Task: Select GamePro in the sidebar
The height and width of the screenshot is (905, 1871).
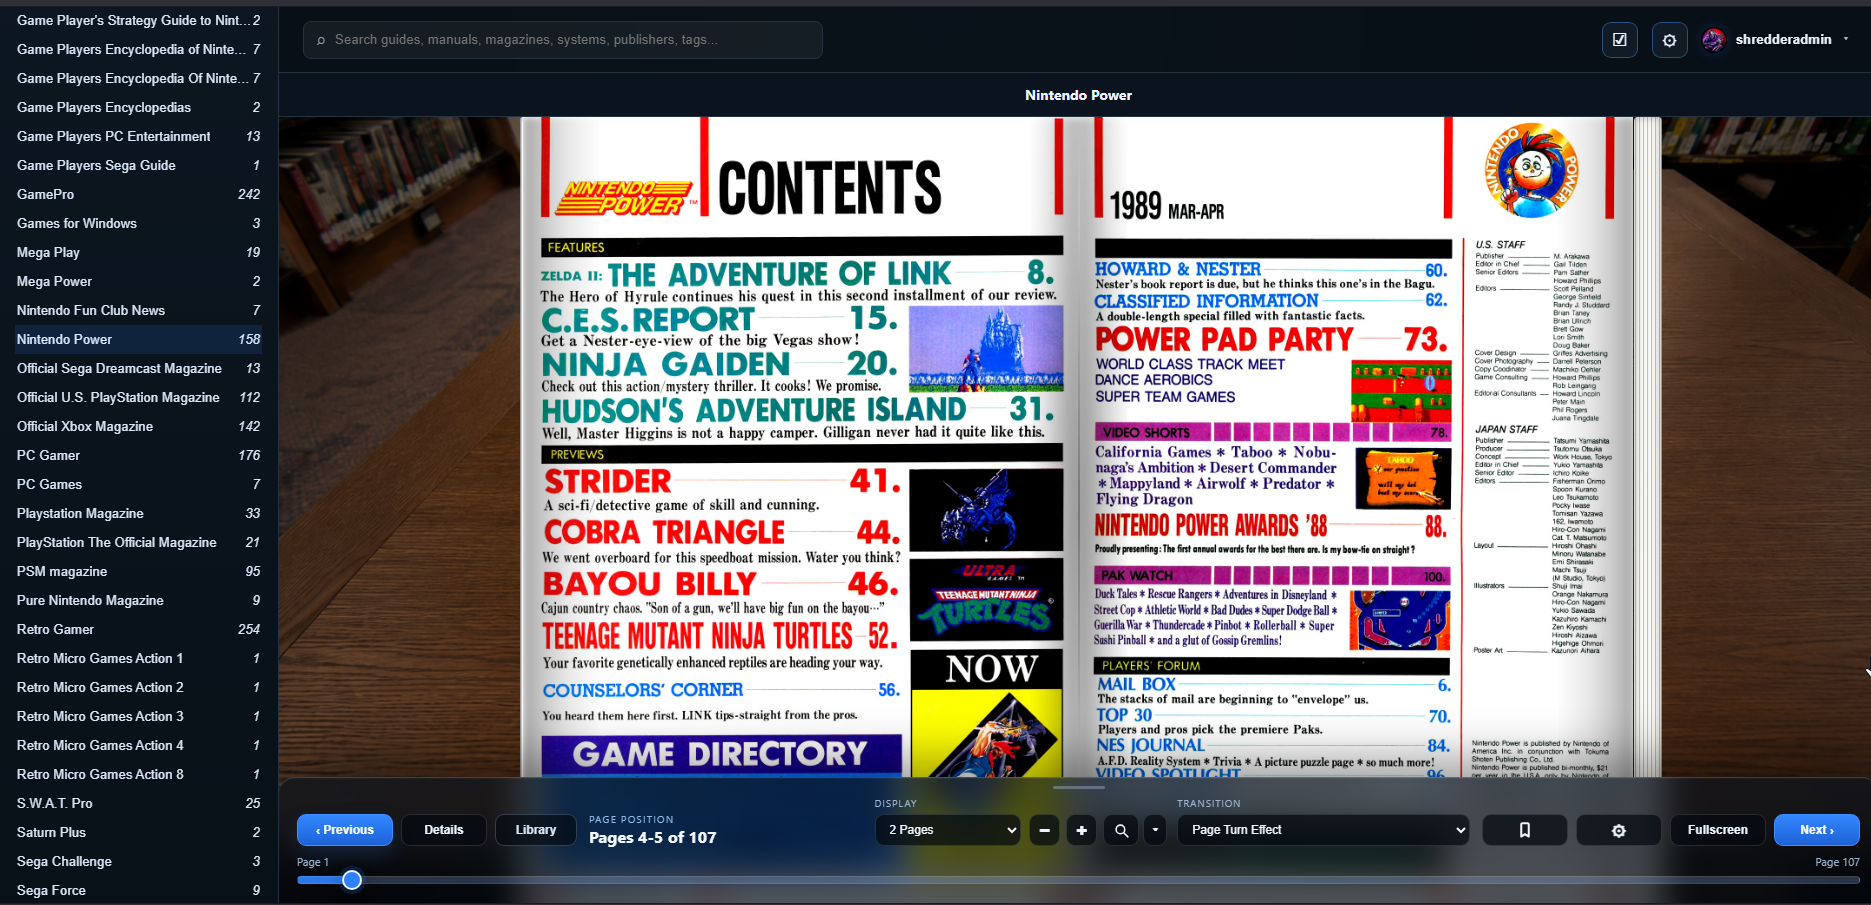Action: click(139, 194)
